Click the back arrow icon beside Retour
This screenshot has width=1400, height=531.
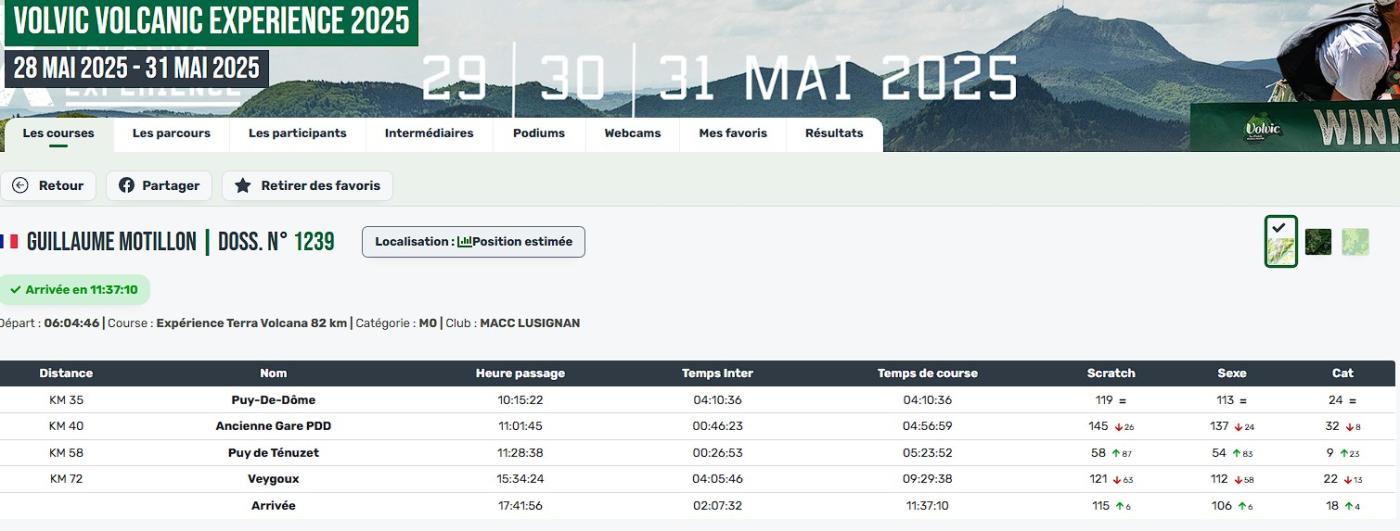pyautogui.click(x=20, y=186)
